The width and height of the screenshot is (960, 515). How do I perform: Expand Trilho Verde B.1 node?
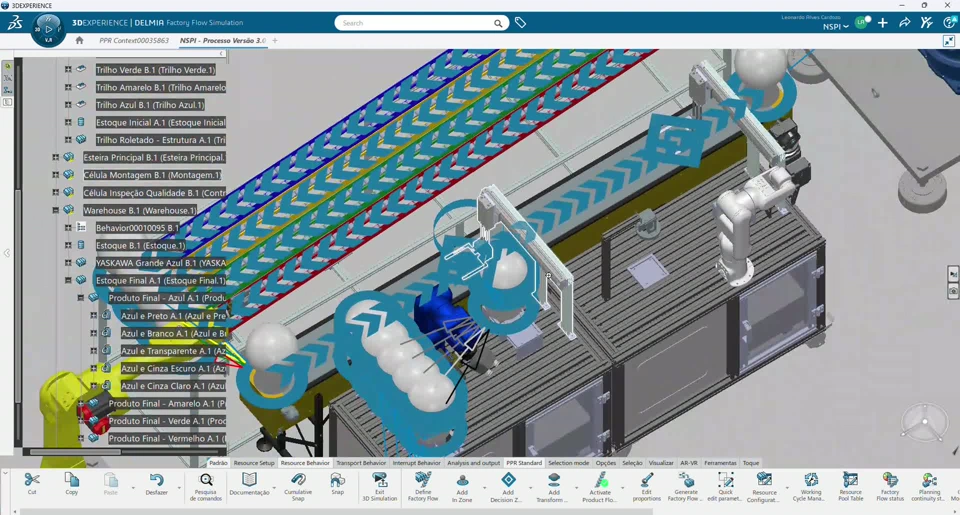[x=68, y=70]
